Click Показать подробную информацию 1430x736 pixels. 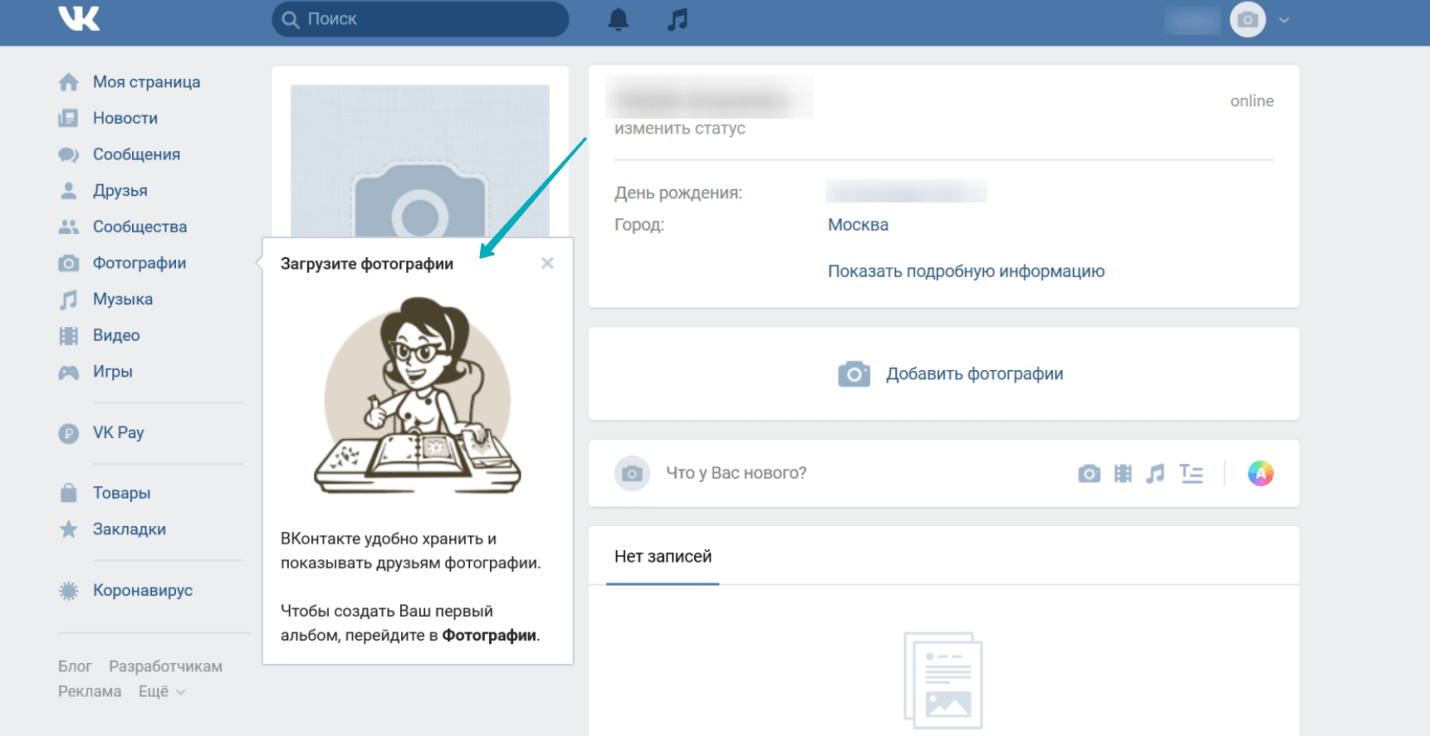pos(966,271)
